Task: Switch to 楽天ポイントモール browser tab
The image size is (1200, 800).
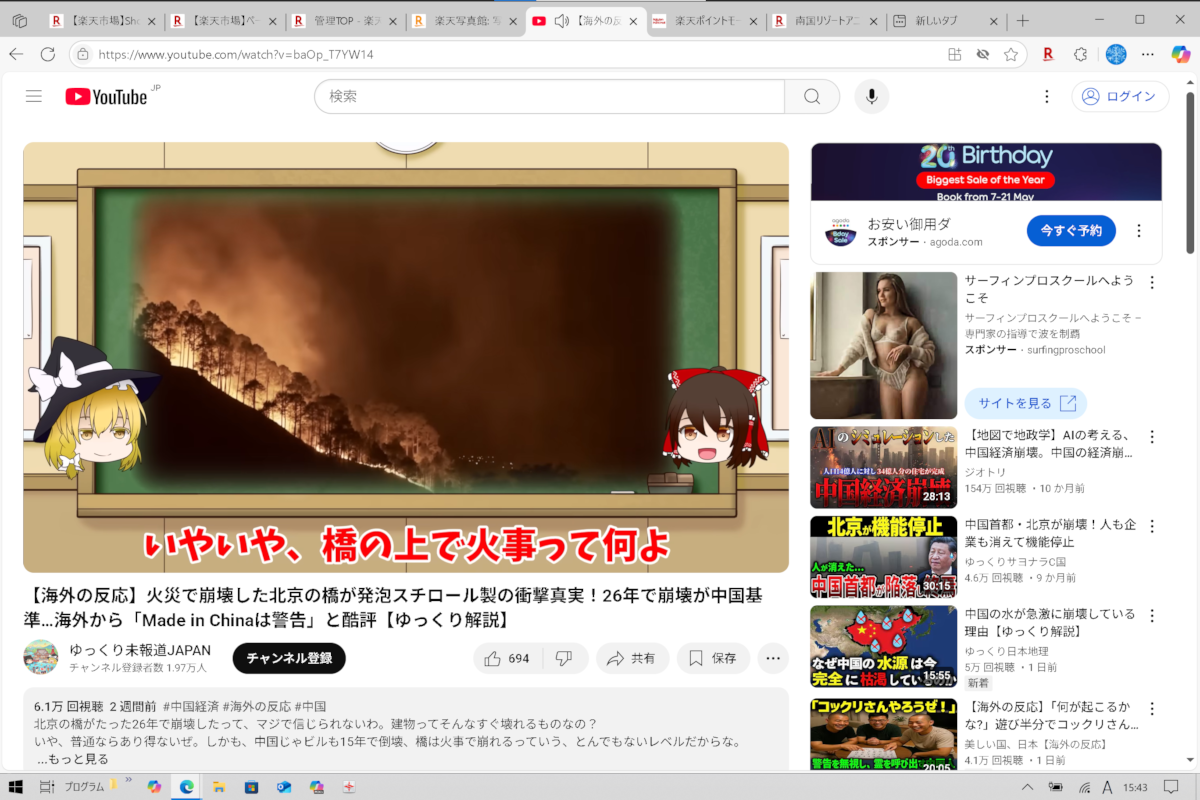Action: [706, 20]
